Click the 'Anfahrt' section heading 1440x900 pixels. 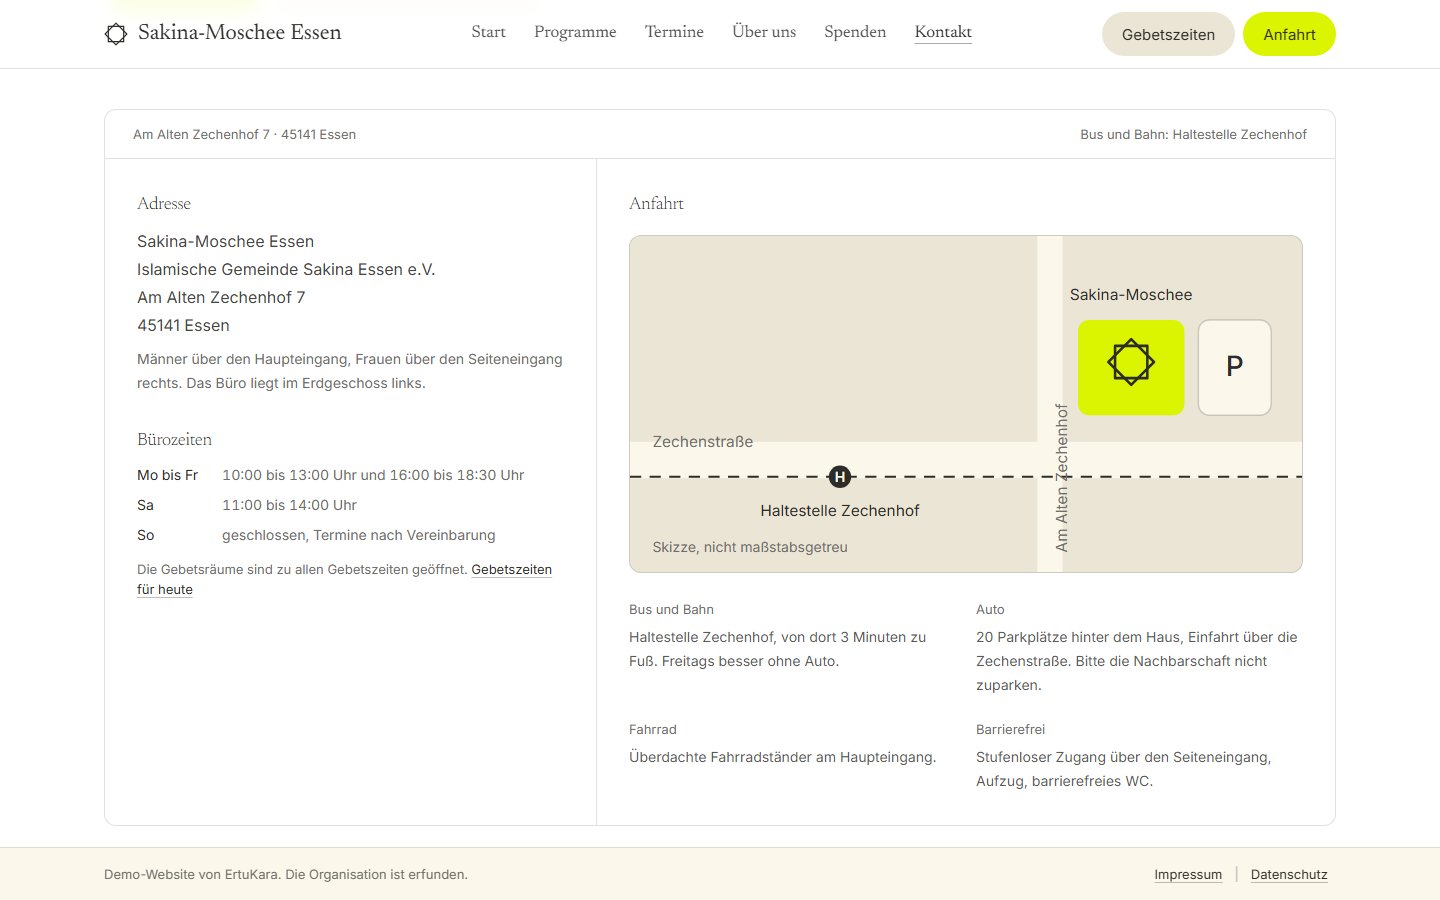(x=657, y=204)
